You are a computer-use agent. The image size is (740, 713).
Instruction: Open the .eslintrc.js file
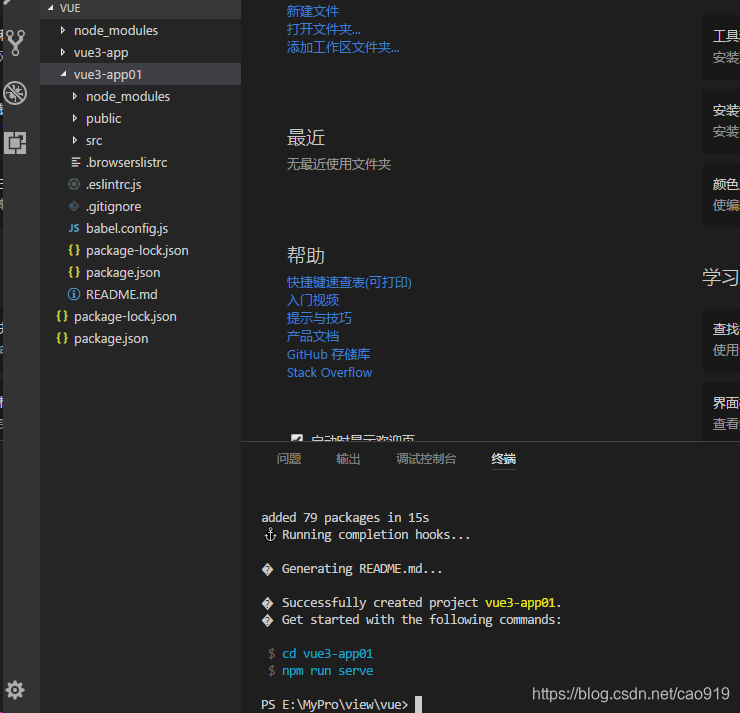click(x=140, y=184)
